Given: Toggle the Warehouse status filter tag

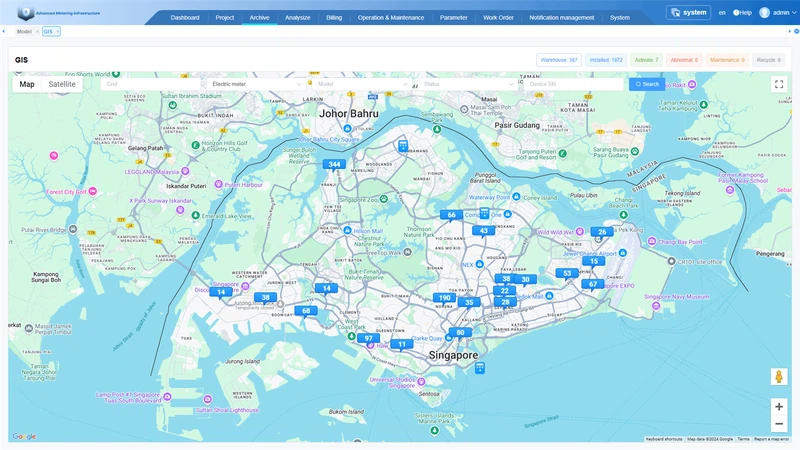Looking at the screenshot, I should 559,60.
